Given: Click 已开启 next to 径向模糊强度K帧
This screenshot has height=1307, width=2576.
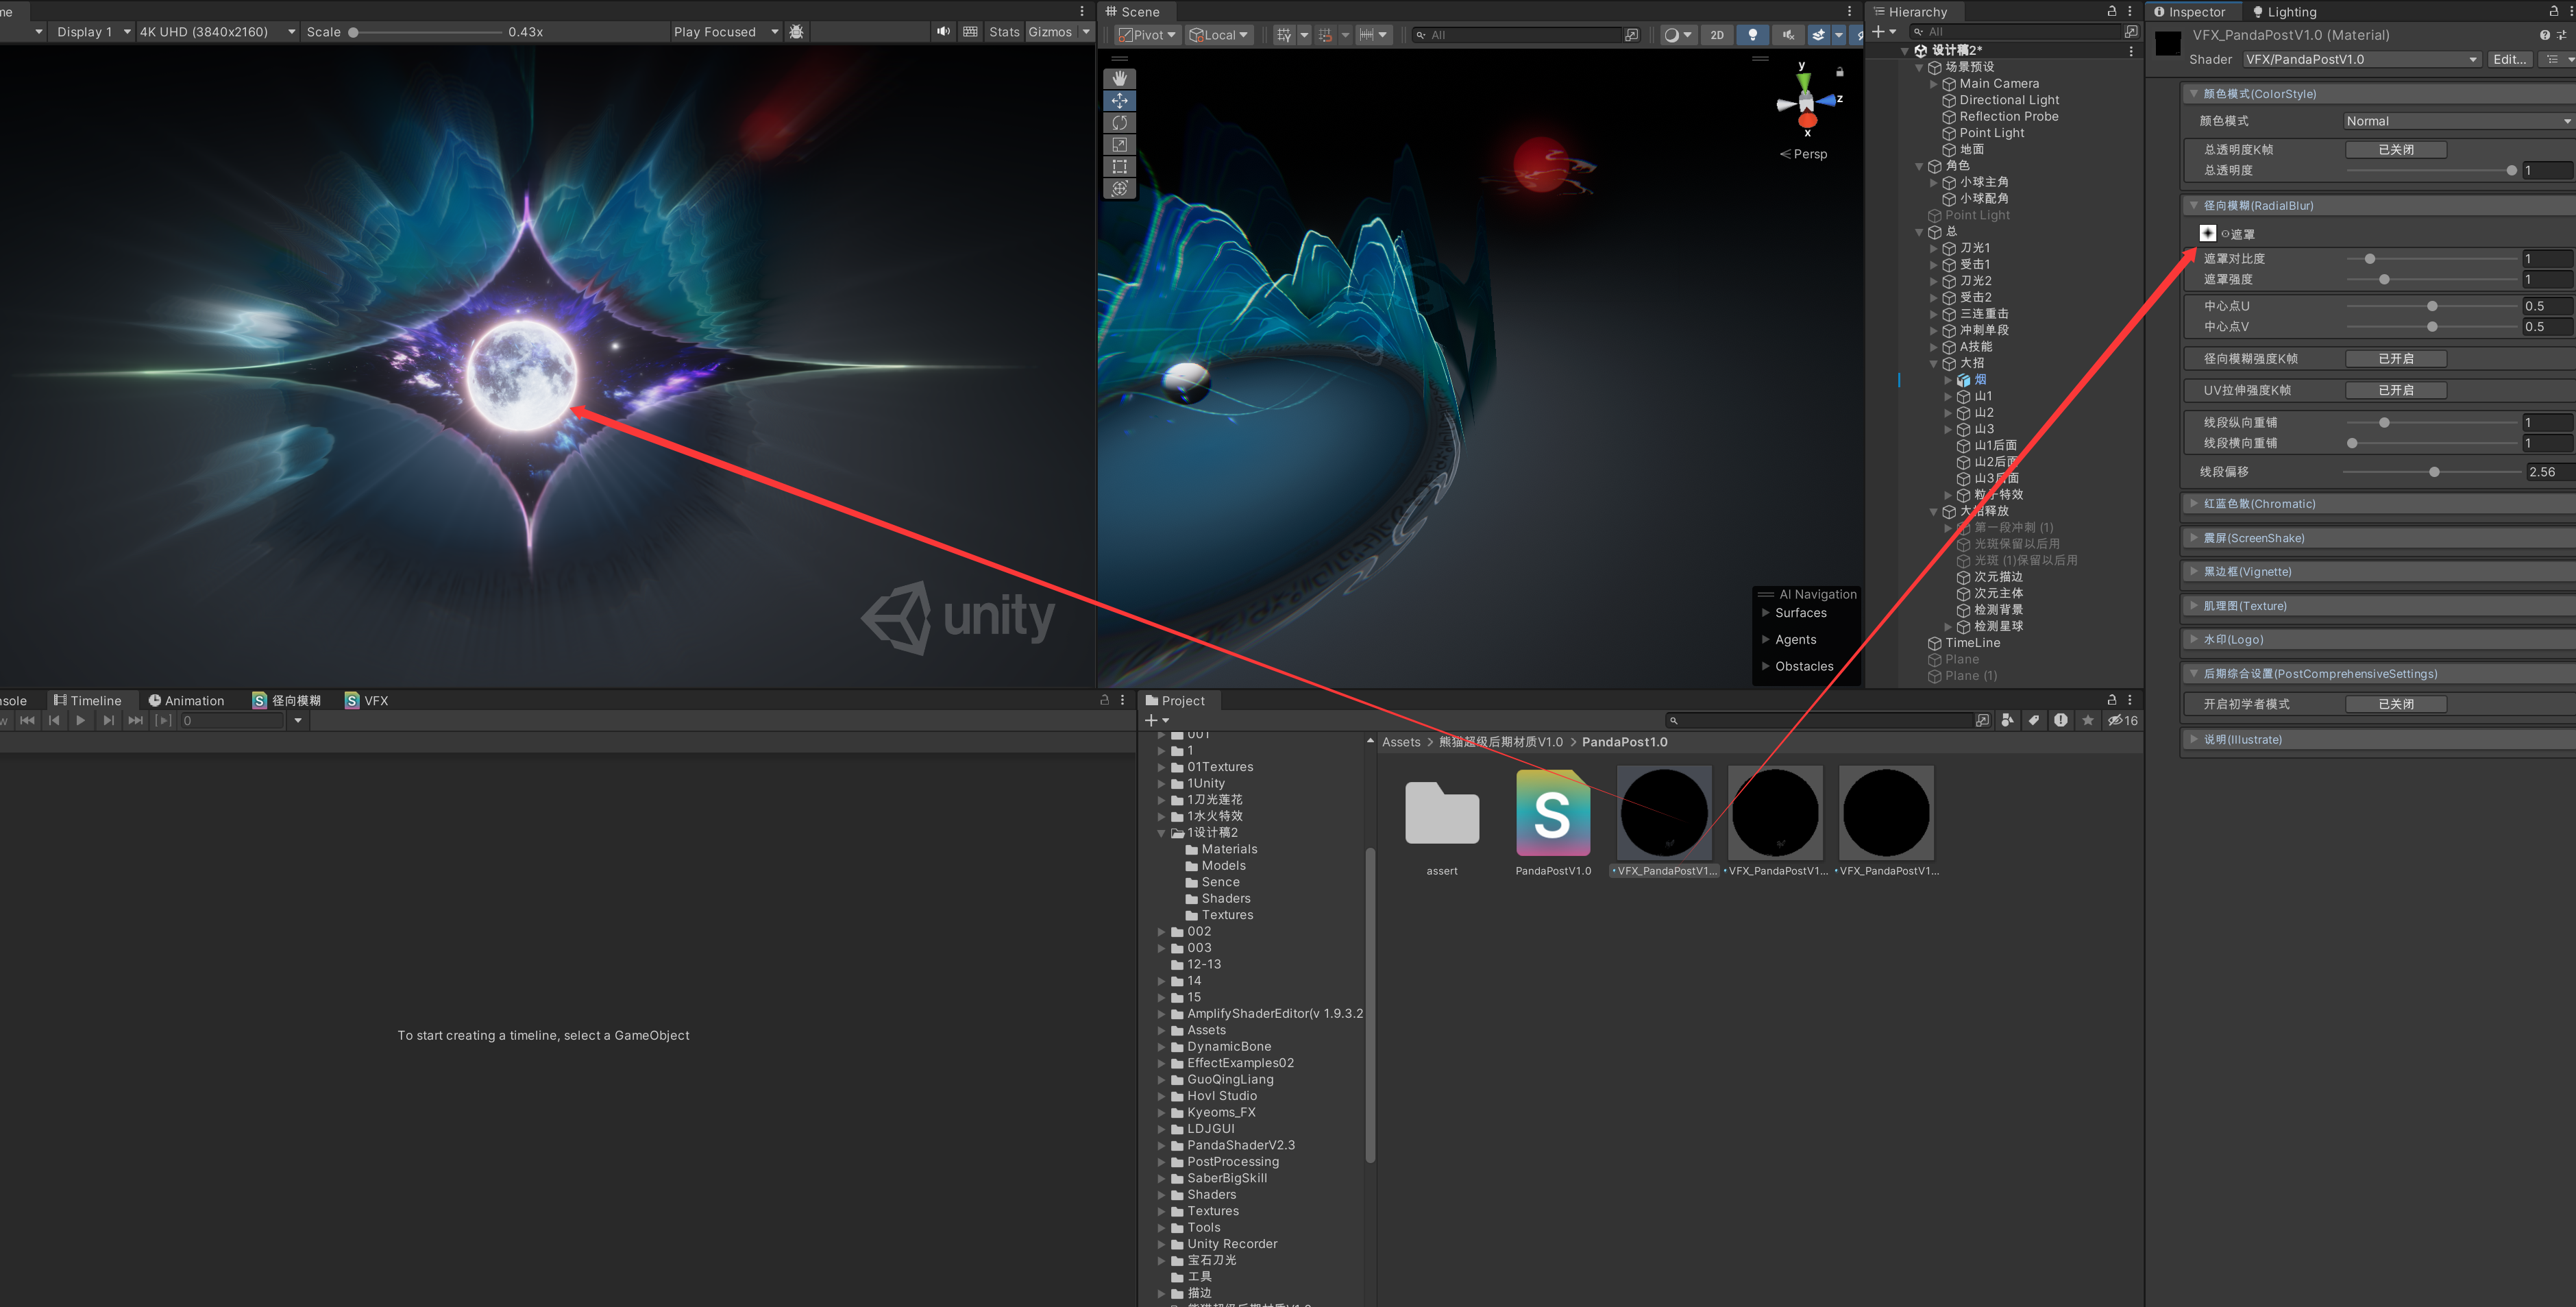Looking at the screenshot, I should [x=2396, y=359].
